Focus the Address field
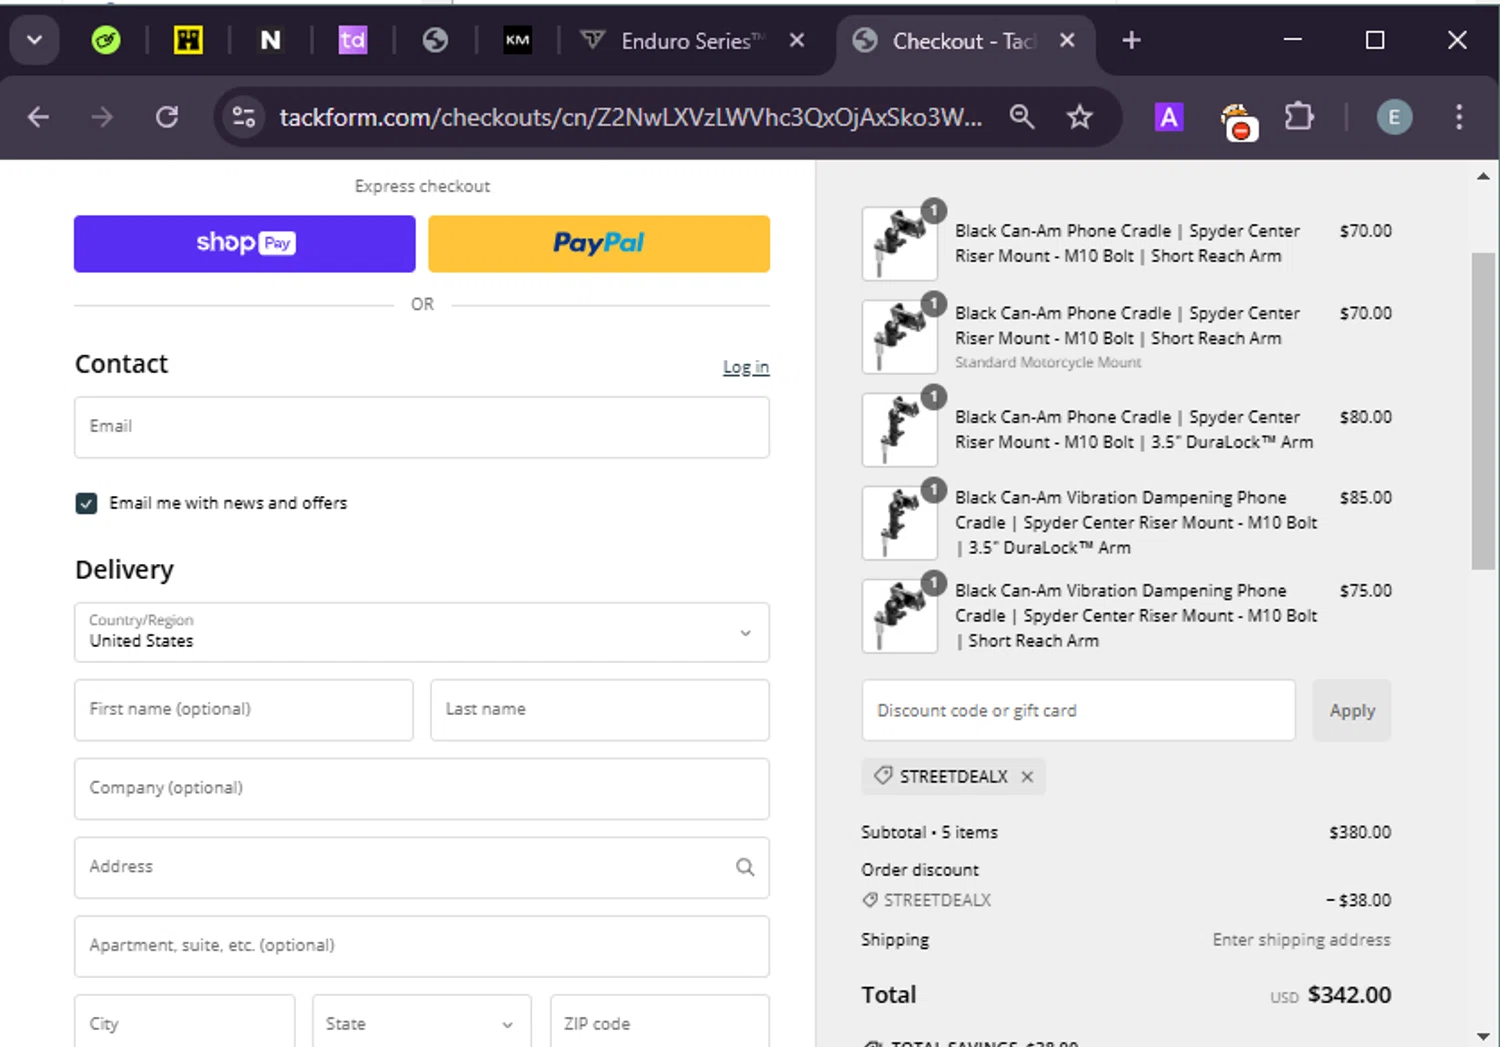Image resolution: width=1500 pixels, height=1047 pixels. [x=422, y=868]
